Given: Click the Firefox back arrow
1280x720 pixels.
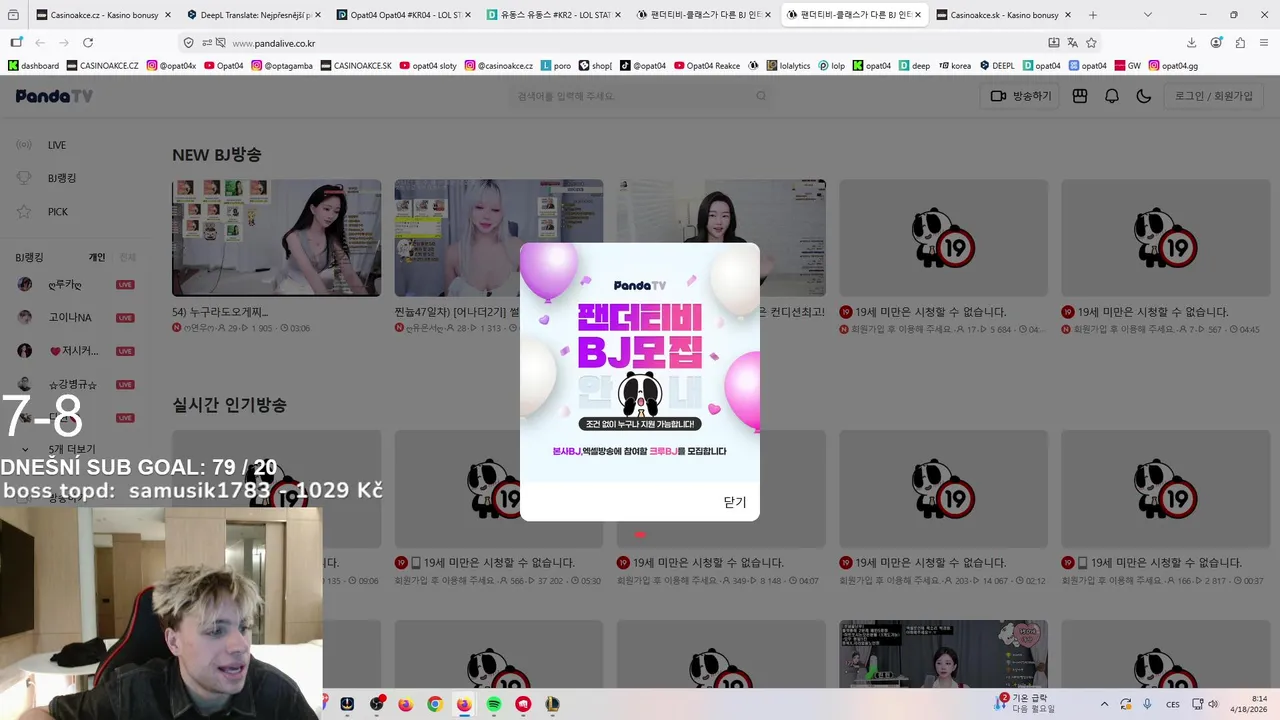Looking at the screenshot, I should coord(40,43).
